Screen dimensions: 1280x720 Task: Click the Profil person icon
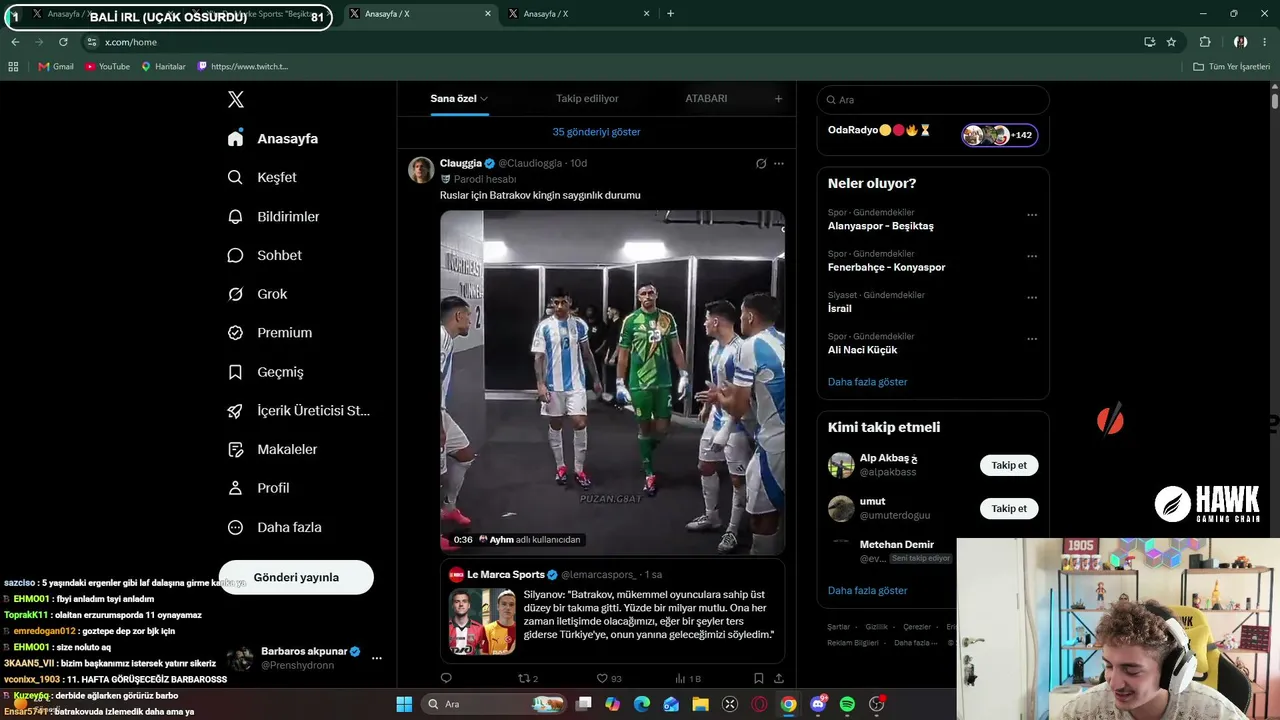[x=236, y=489]
